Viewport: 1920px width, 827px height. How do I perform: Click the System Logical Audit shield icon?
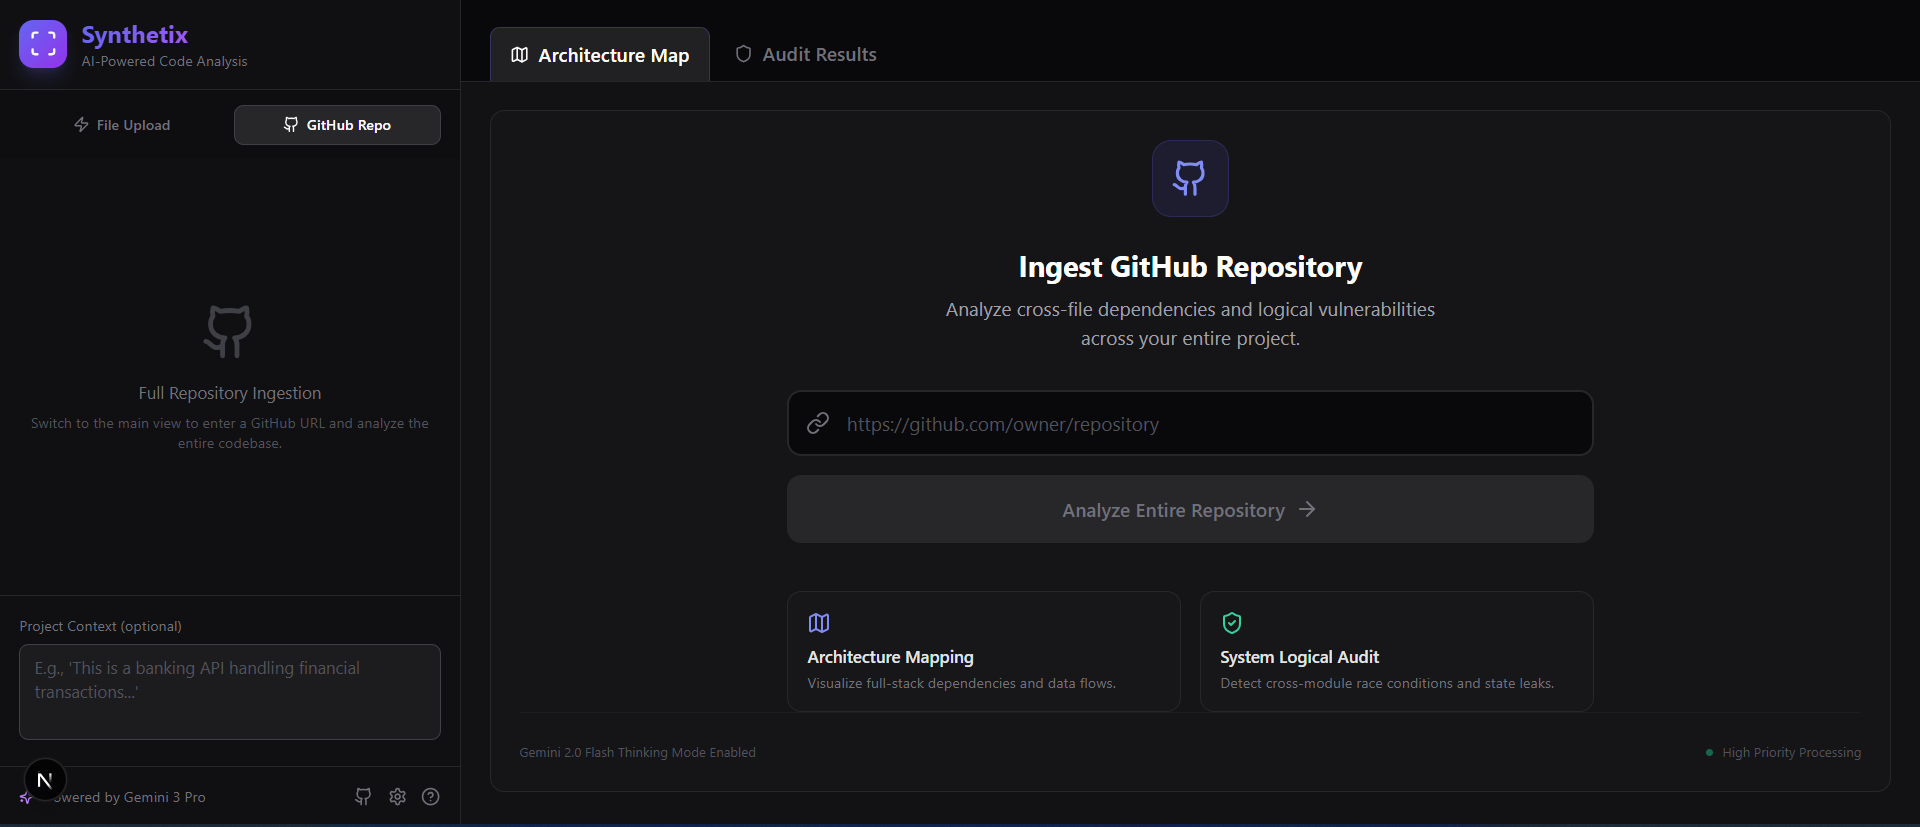point(1232,623)
